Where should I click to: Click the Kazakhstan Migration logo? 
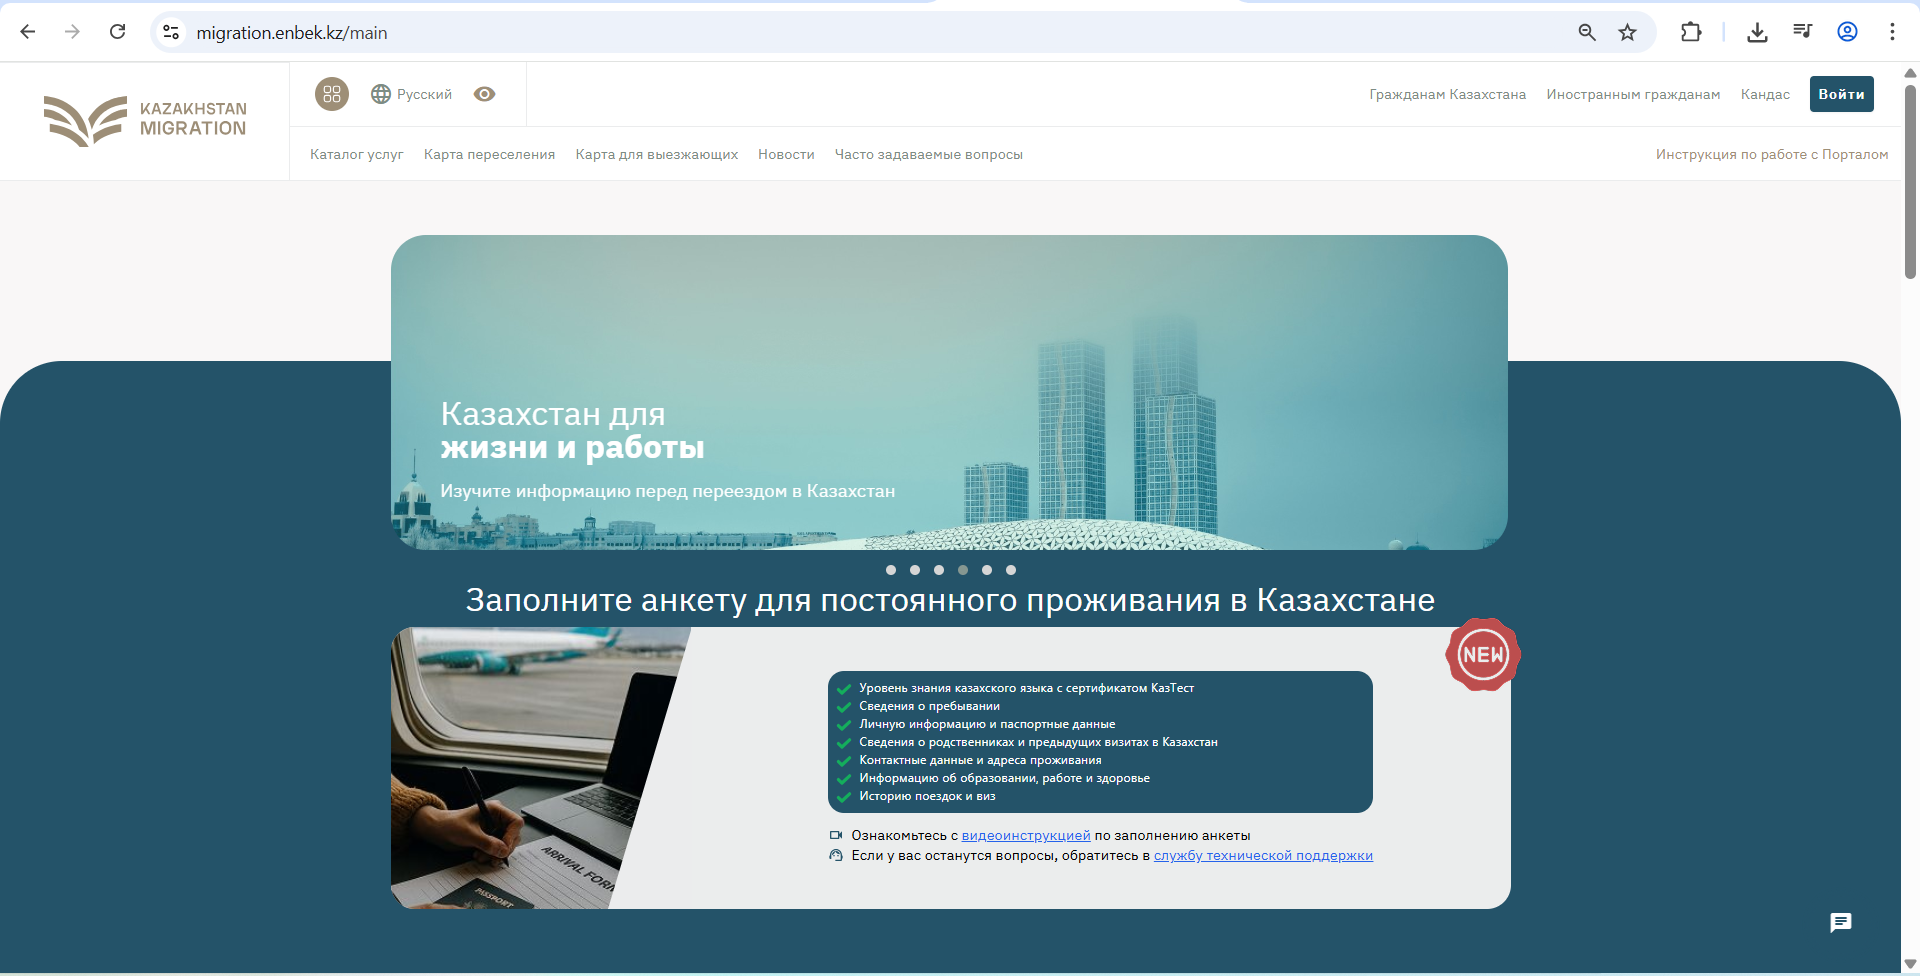coord(146,120)
